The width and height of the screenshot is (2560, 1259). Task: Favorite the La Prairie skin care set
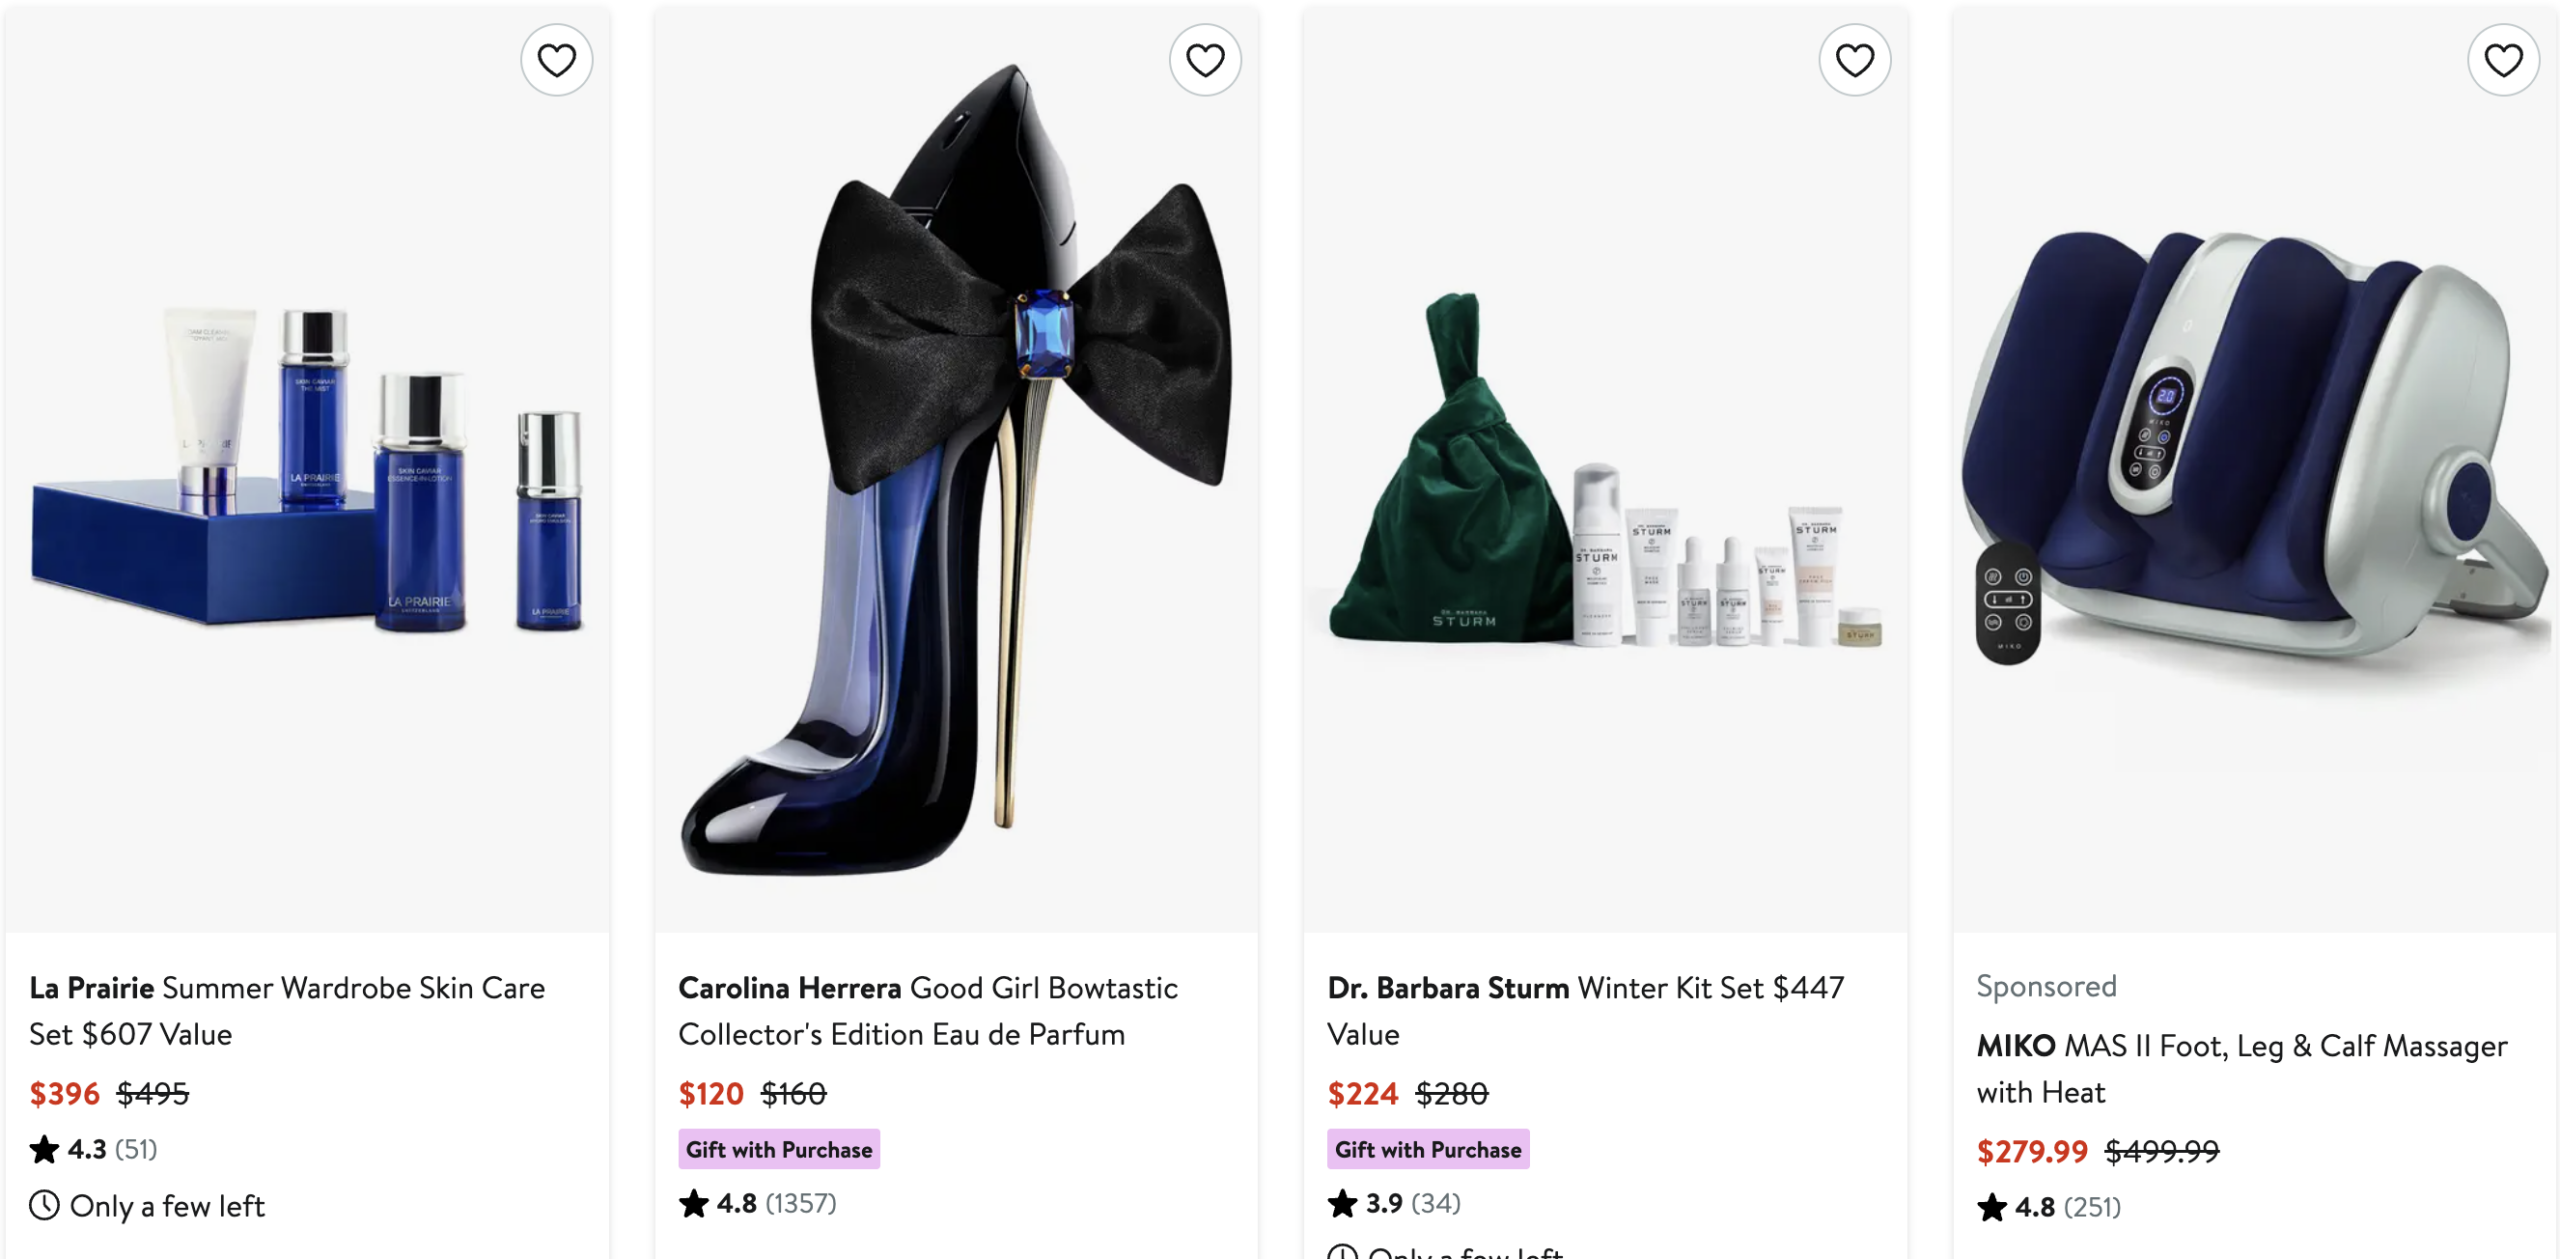[x=556, y=60]
